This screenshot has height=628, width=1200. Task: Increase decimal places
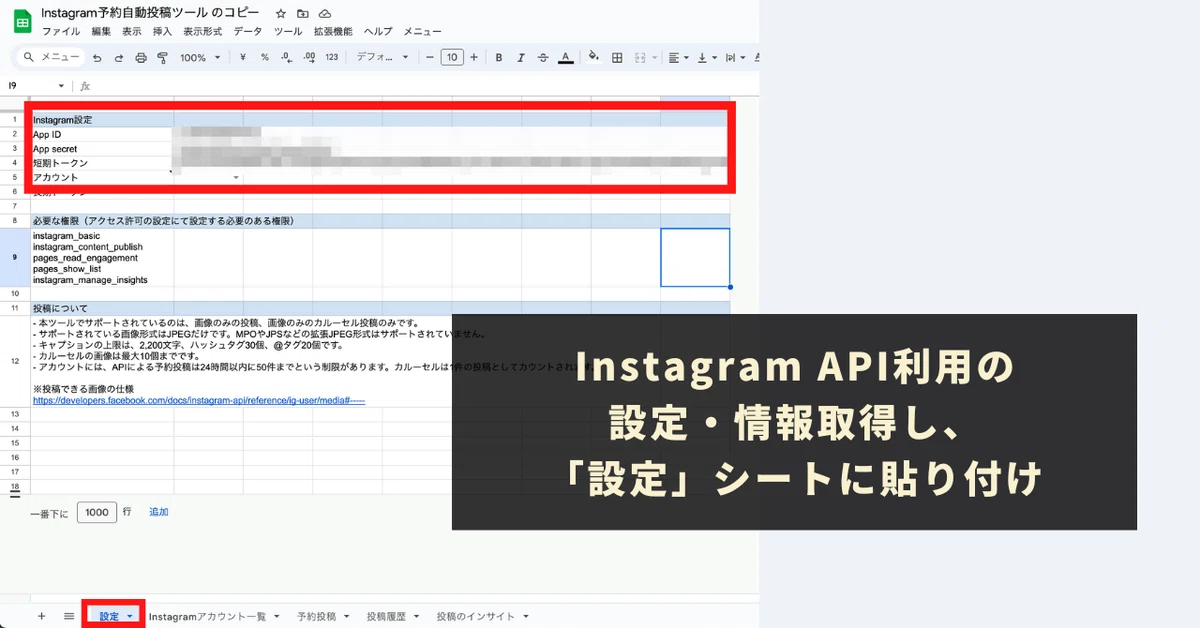pyautogui.click(x=309, y=58)
